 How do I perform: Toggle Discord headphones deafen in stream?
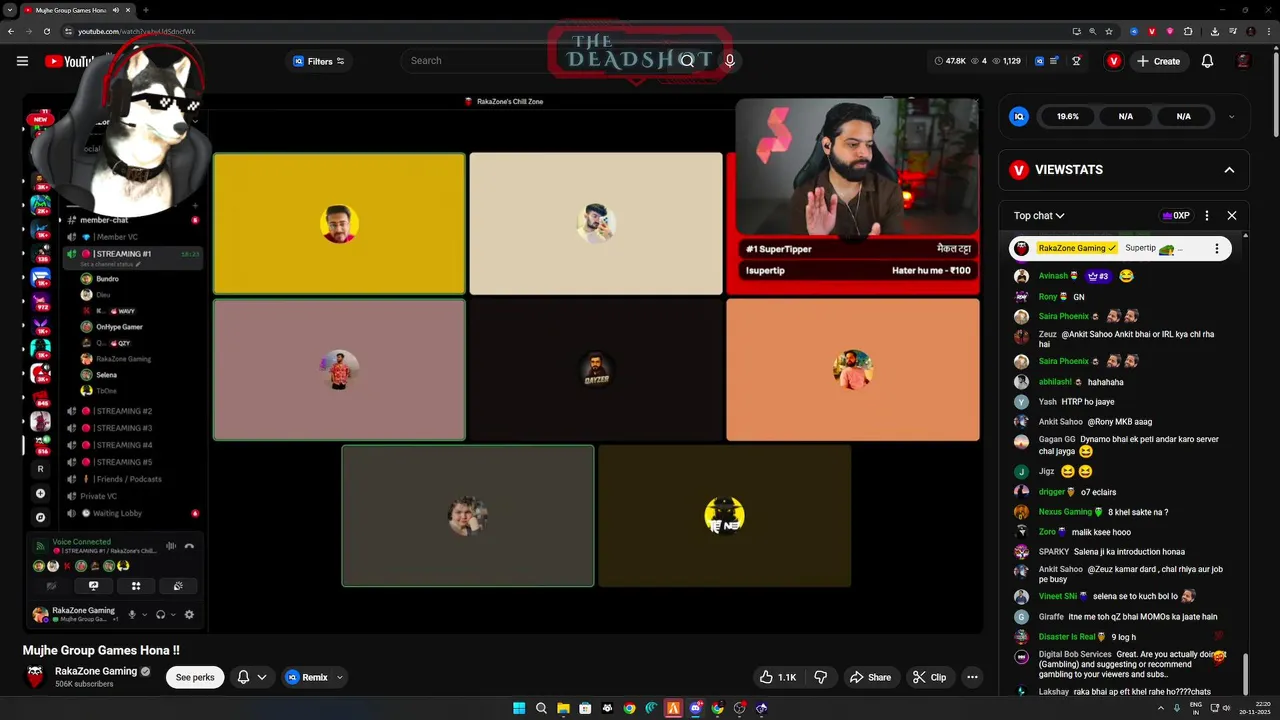[x=160, y=614]
